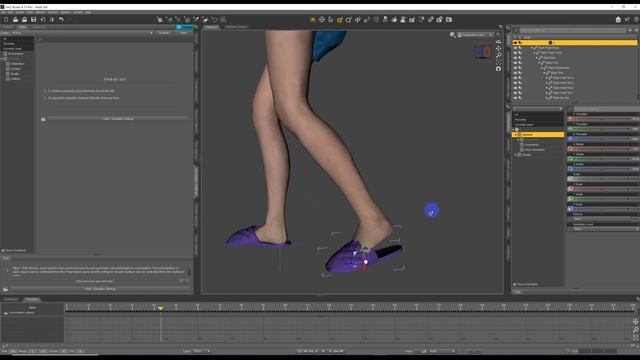Select the yellow highlighted Node Selection tool icon

[x=313, y=20]
